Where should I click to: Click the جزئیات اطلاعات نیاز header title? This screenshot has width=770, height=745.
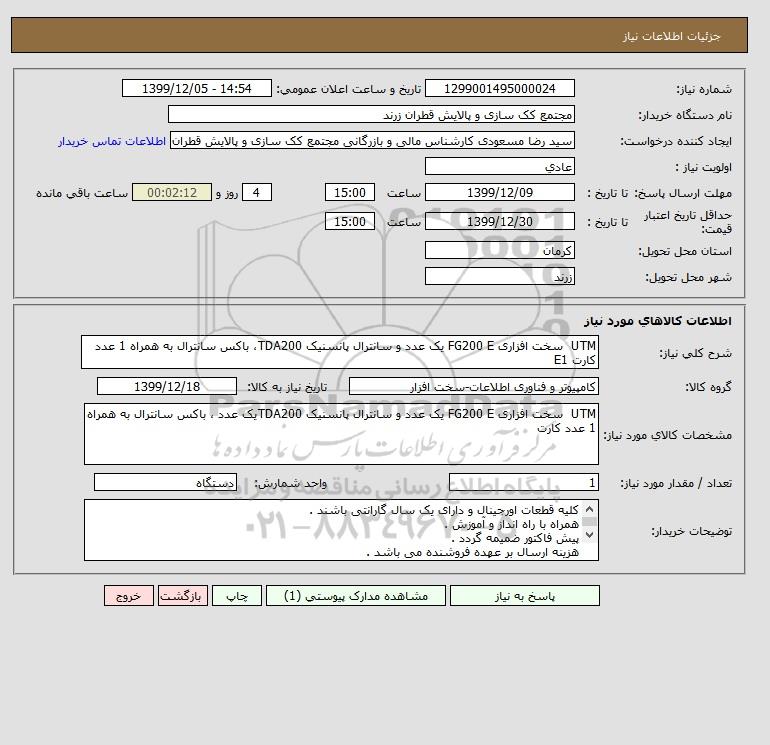(x=671, y=36)
